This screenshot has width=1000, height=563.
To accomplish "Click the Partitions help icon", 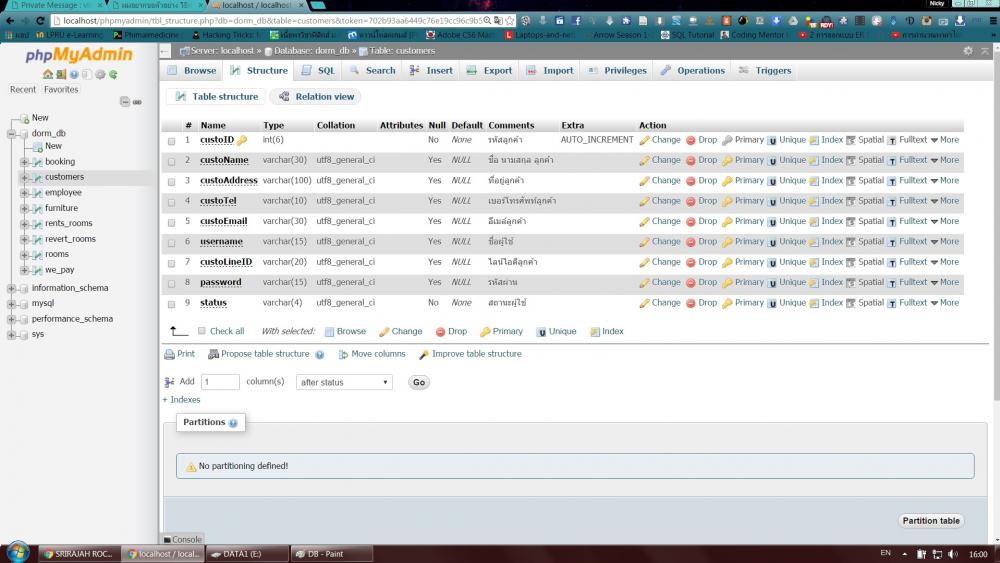I will click(x=233, y=423).
